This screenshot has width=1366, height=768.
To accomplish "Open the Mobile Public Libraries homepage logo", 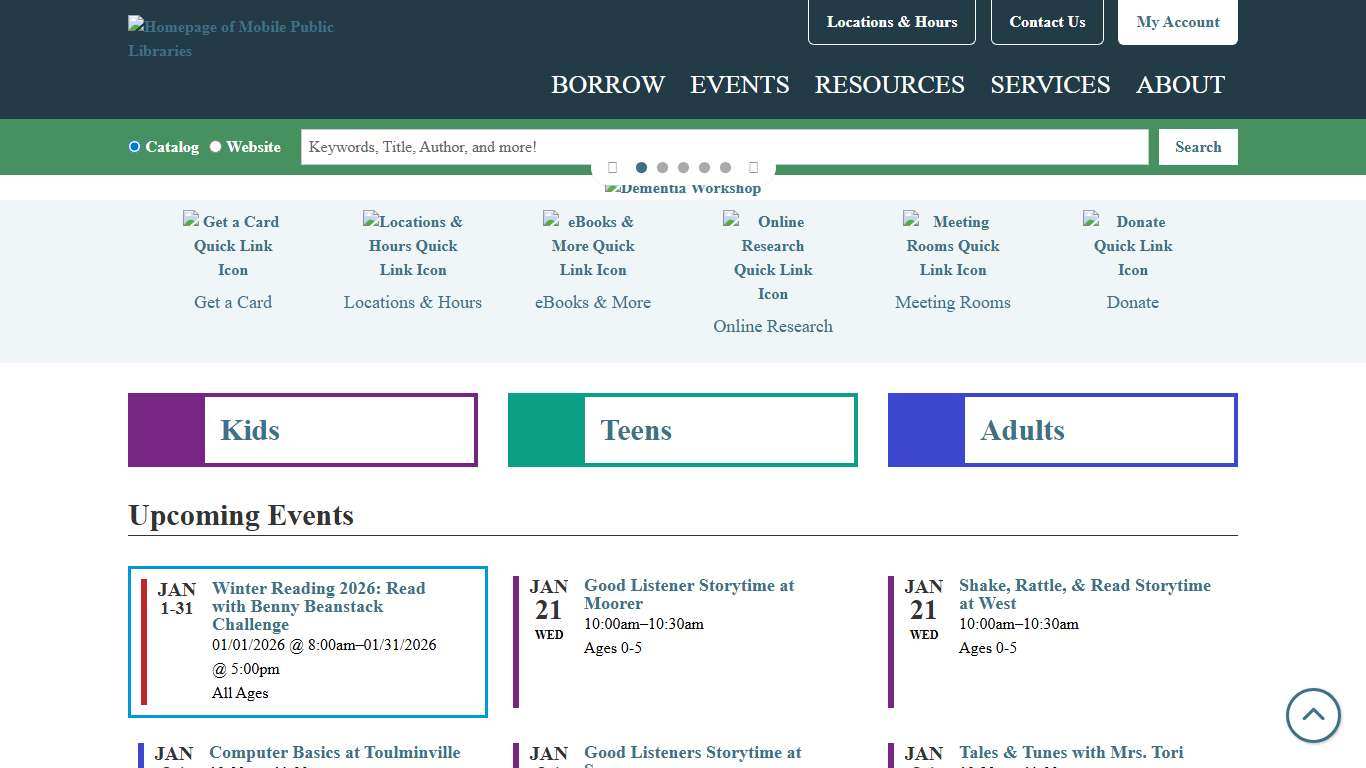I will click(x=231, y=38).
